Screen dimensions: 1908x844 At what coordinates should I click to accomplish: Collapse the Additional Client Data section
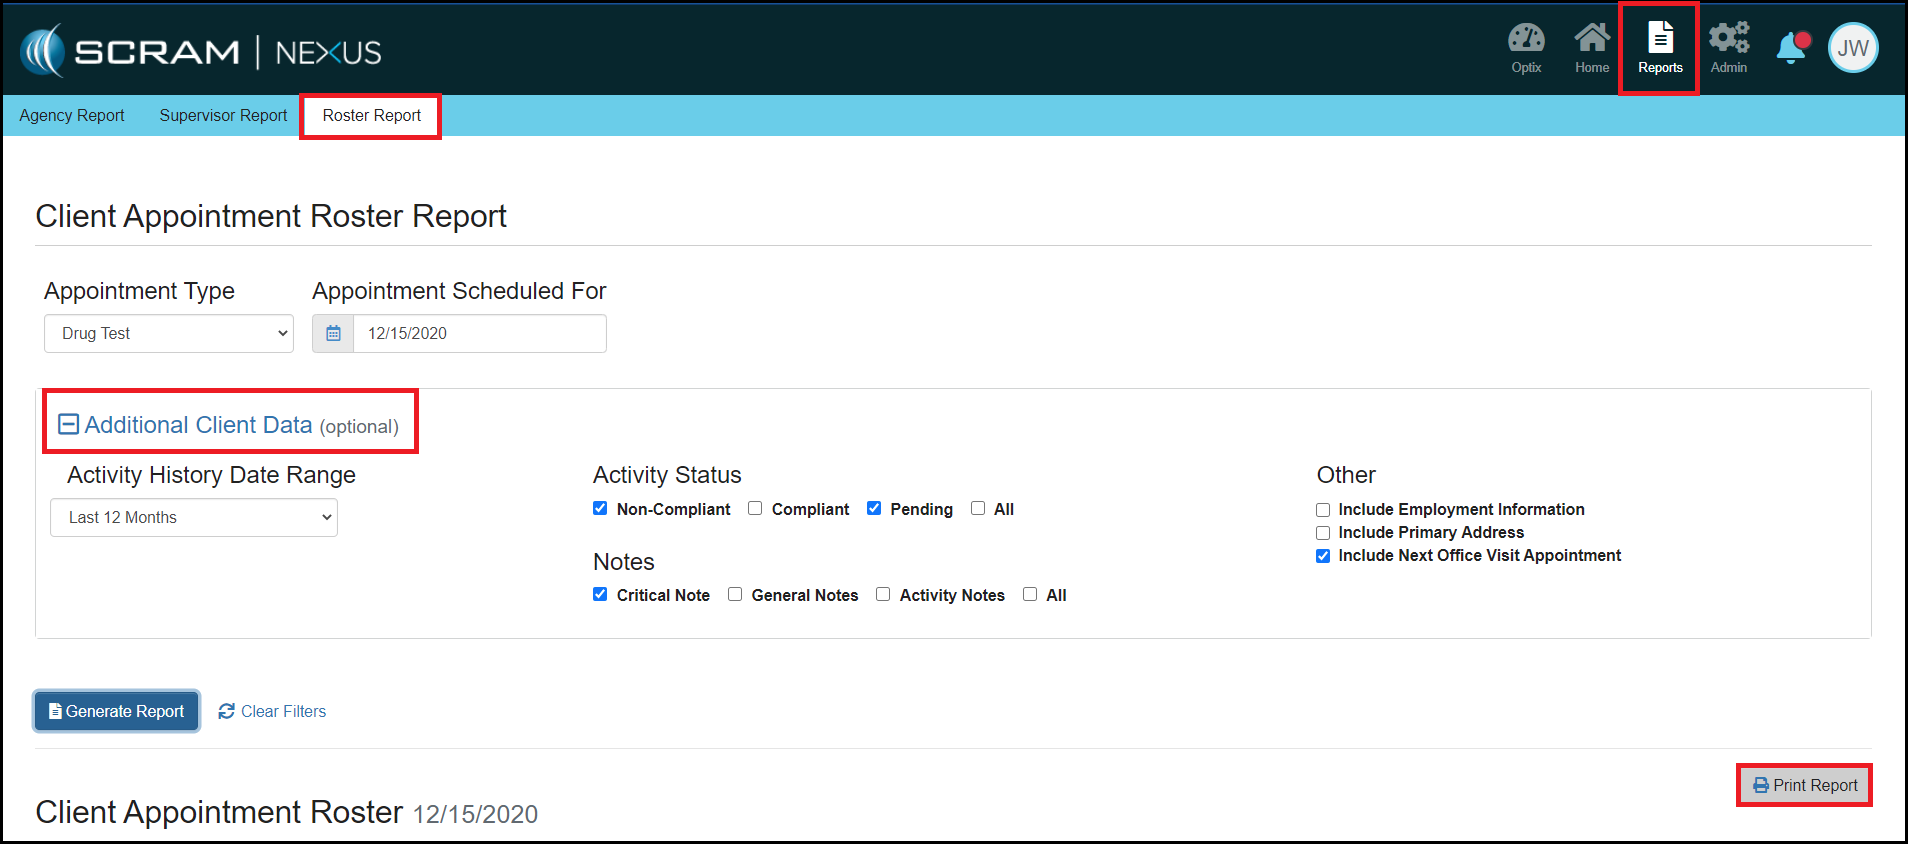[68, 425]
